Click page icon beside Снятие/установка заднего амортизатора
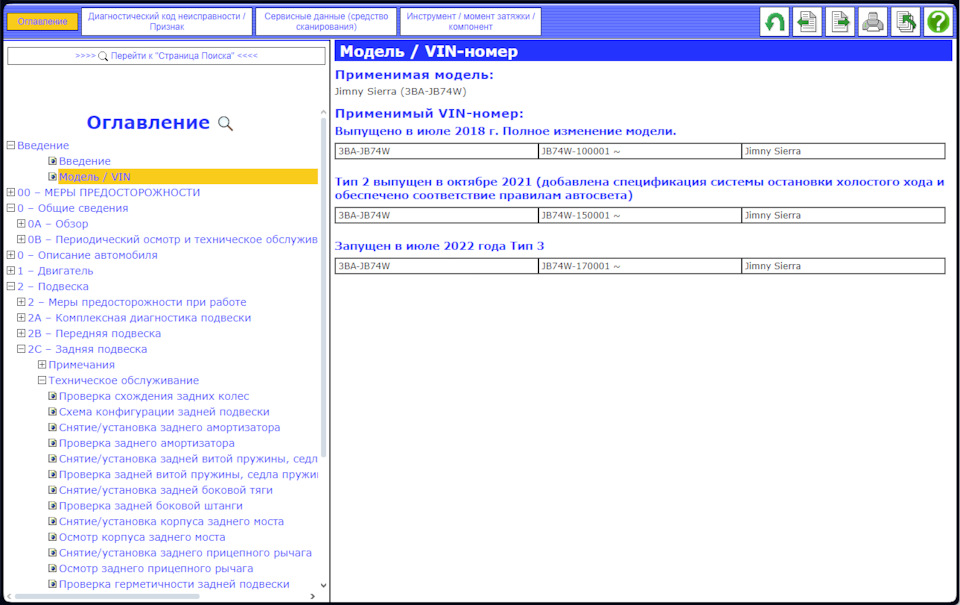The width and height of the screenshot is (960, 605). point(53,427)
